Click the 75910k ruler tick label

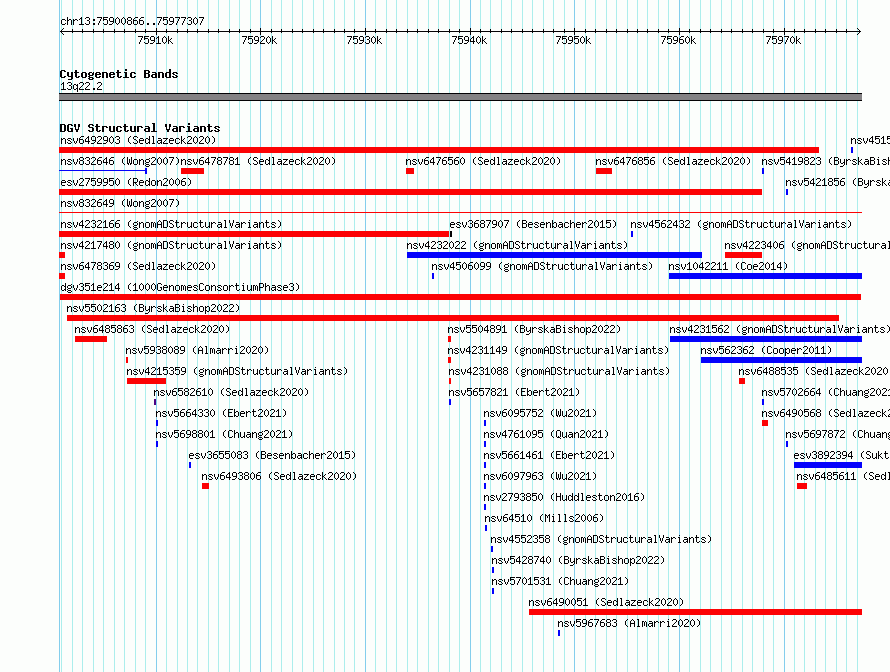click(155, 40)
